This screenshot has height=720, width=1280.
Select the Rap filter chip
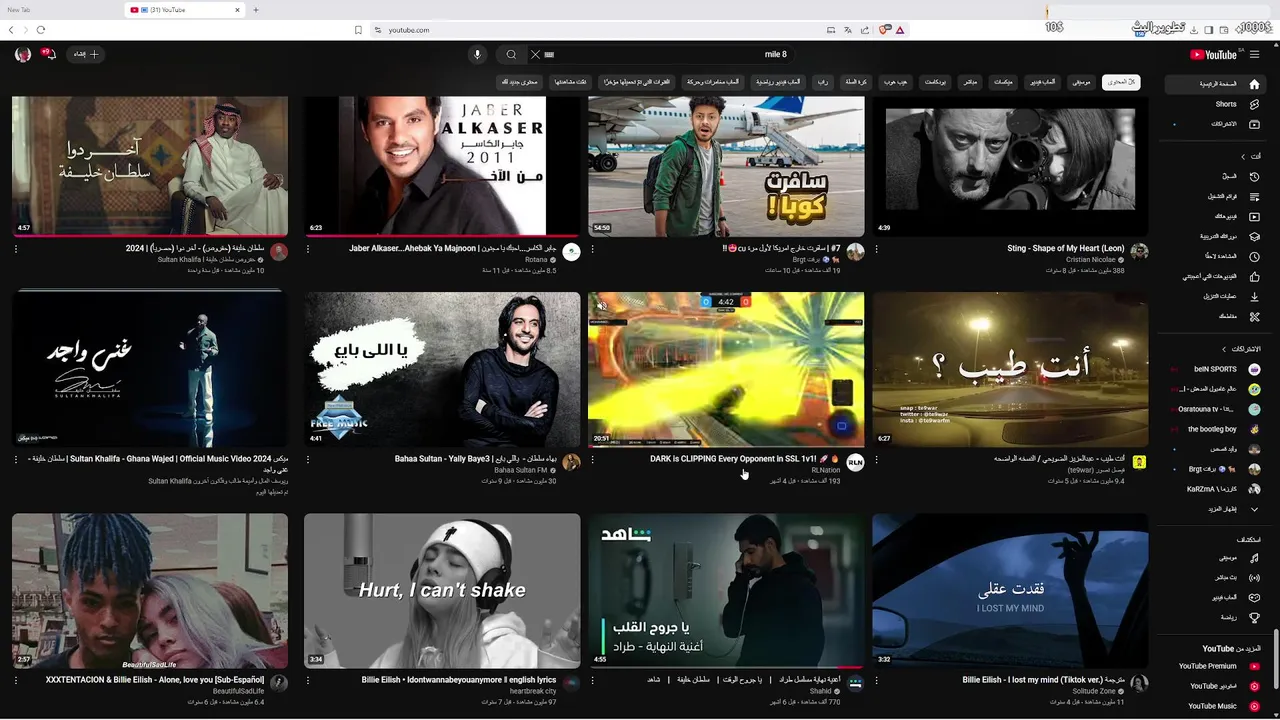tap(821, 82)
